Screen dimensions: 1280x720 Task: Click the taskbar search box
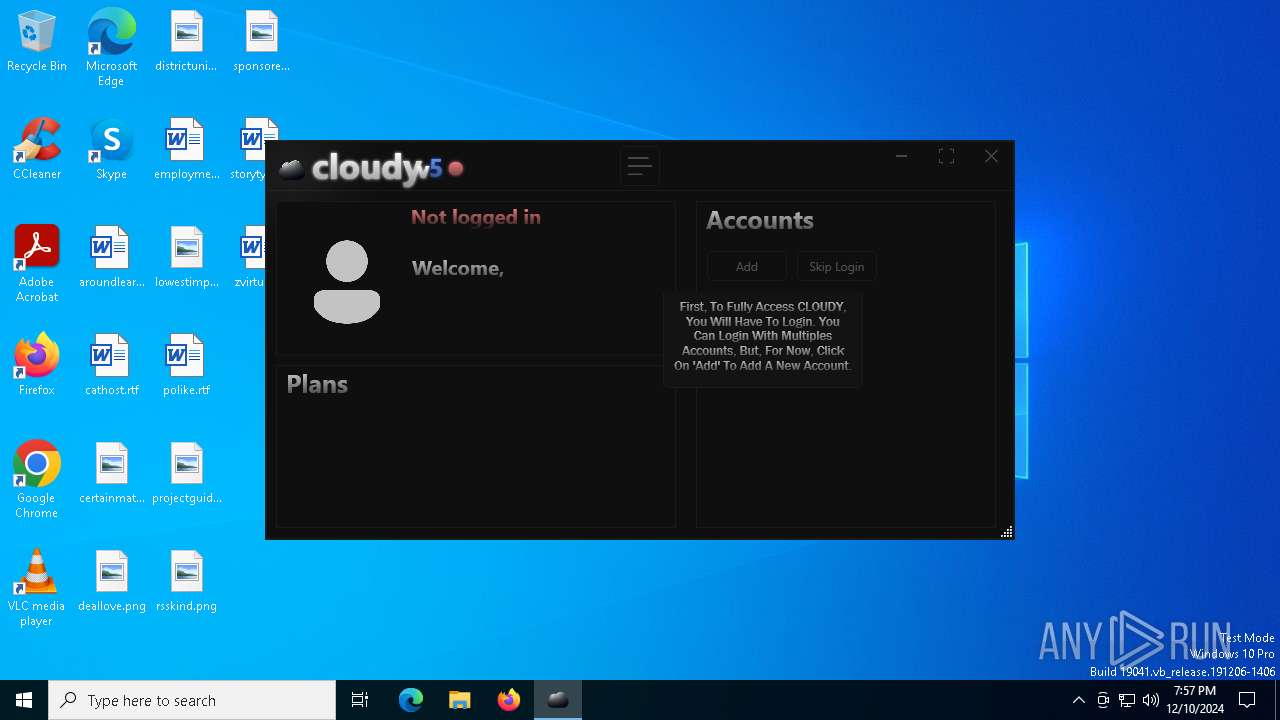coord(192,700)
